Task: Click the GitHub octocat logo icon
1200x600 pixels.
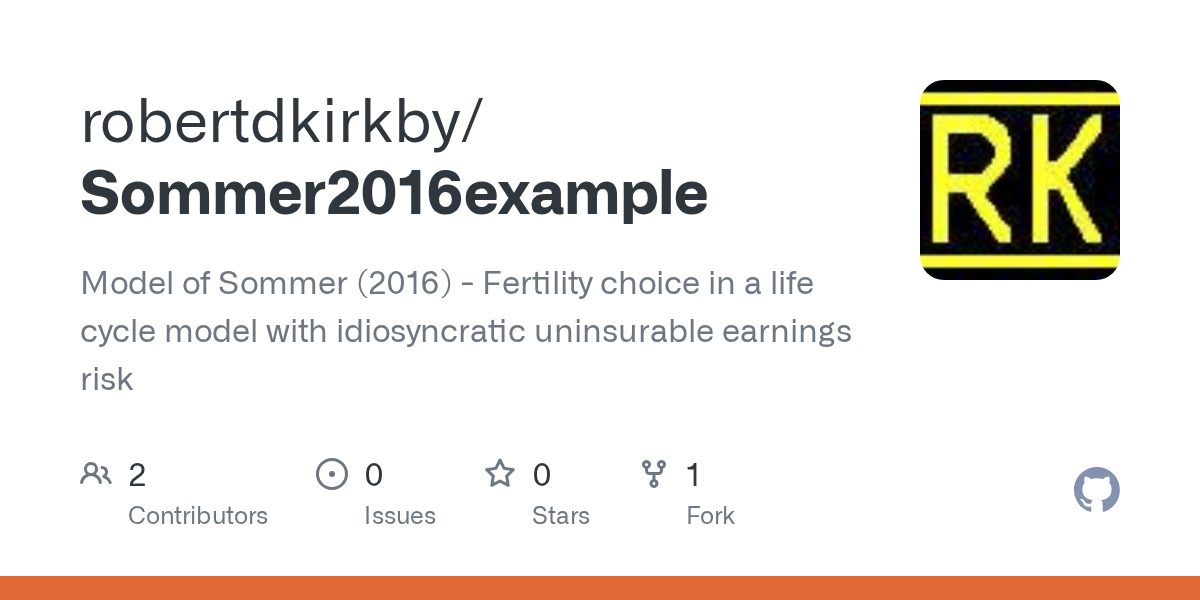Action: coord(1097,491)
